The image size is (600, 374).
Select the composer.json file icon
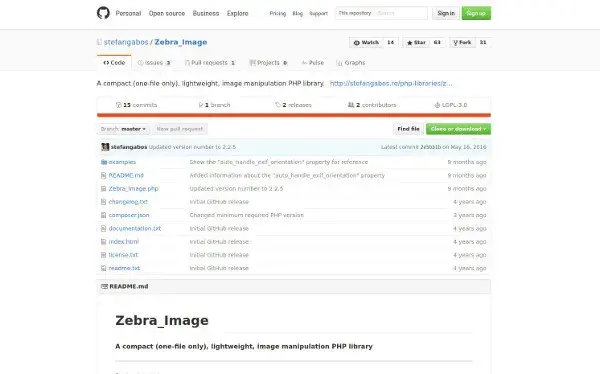(103, 215)
